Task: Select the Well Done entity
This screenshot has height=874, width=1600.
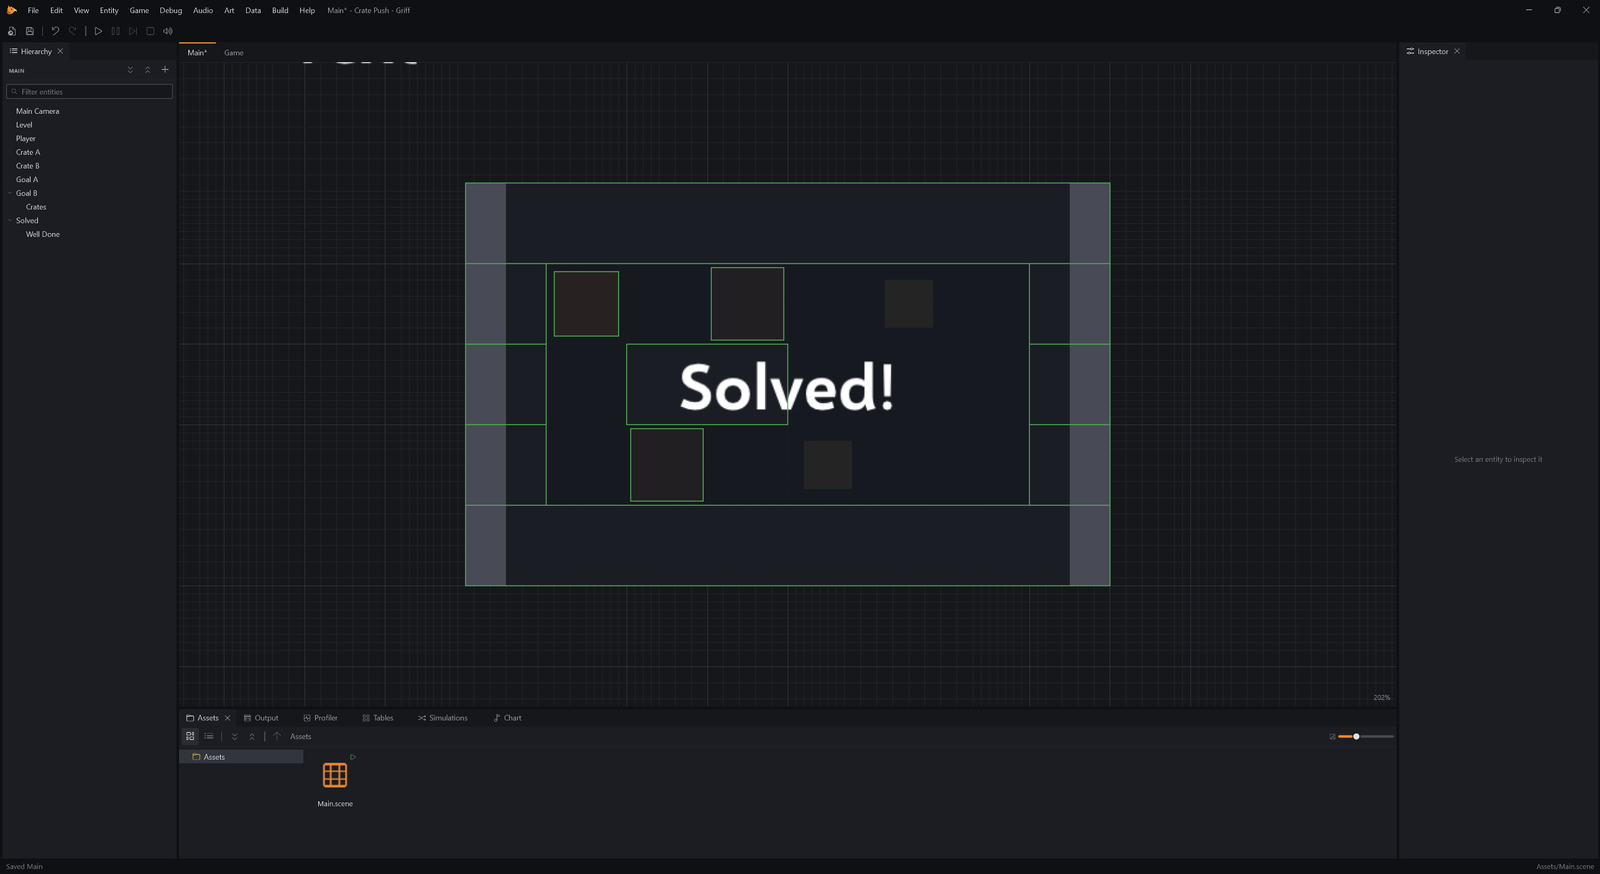Action: click(x=43, y=235)
